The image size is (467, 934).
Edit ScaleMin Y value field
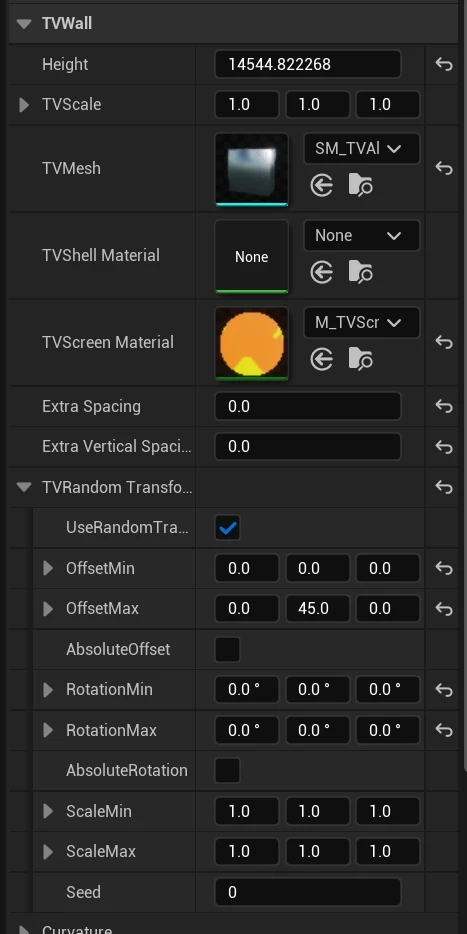317,811
